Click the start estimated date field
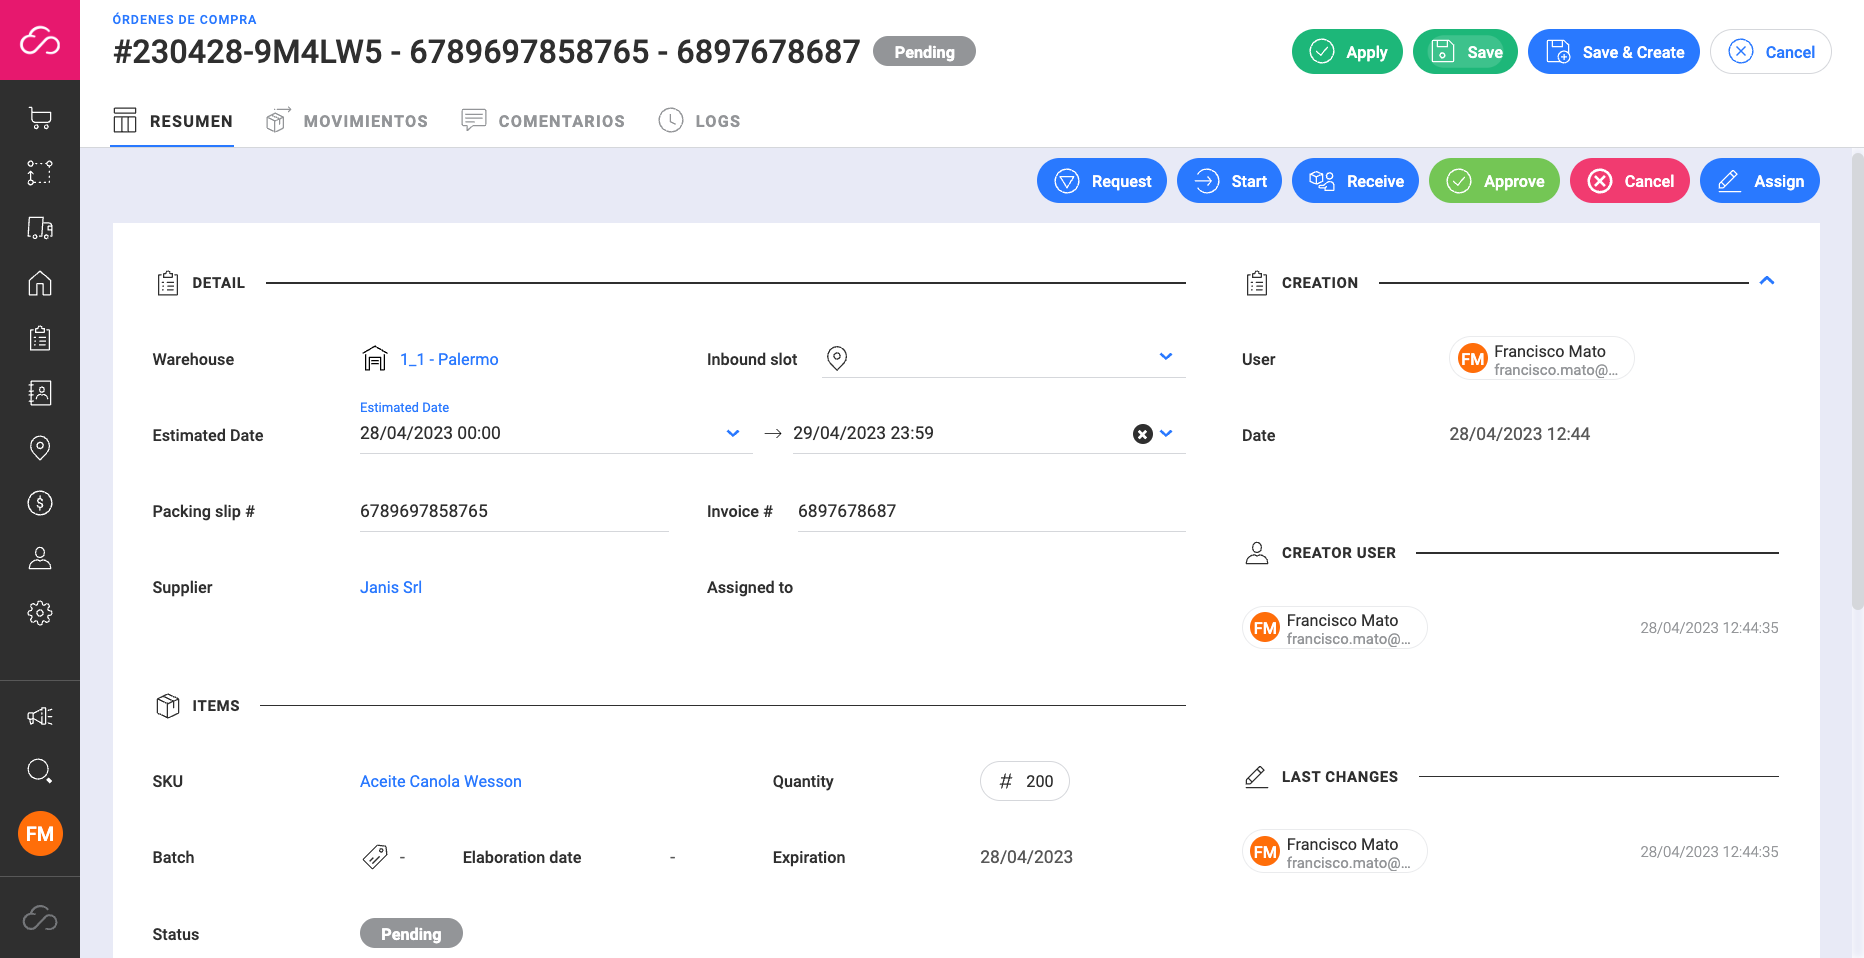The width and height of the screenshot is (1864, 958). pos(556,433)
